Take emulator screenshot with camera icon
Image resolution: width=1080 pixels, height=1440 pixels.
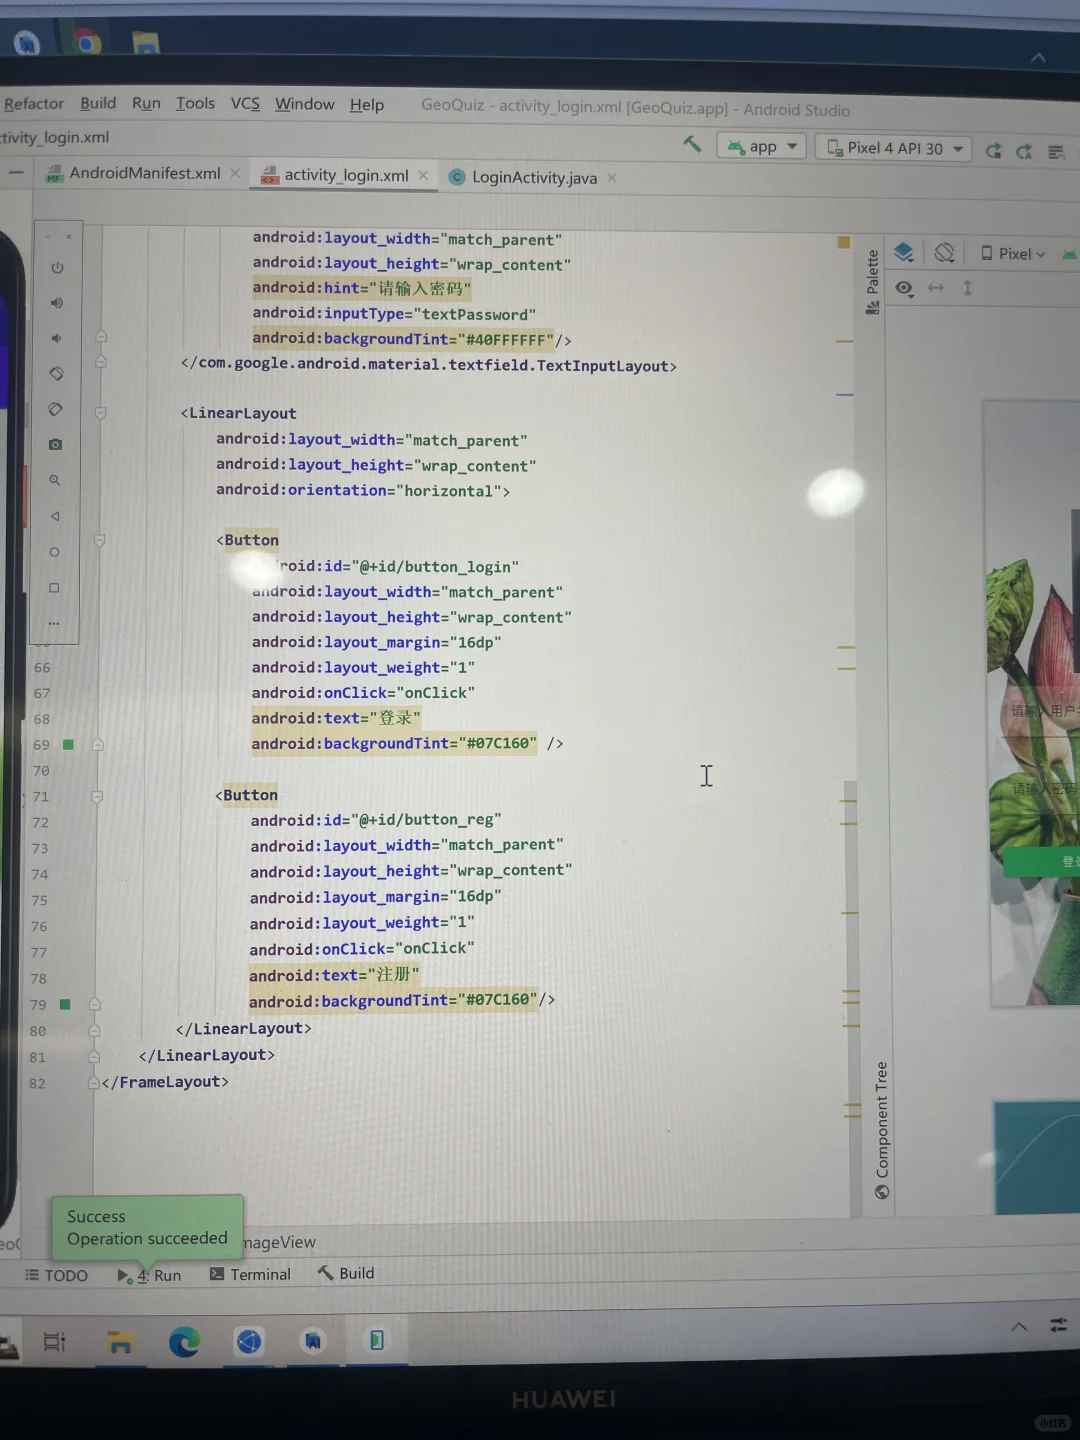(x=55, y=444)
